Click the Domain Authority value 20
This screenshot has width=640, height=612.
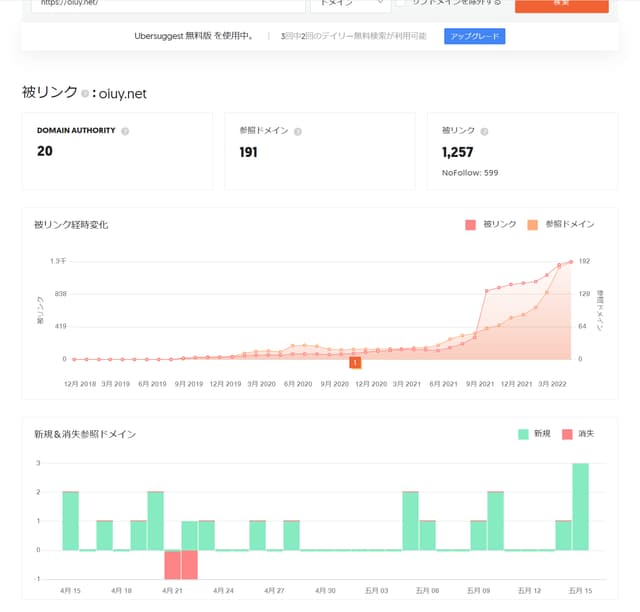click(x=44, y=151)
